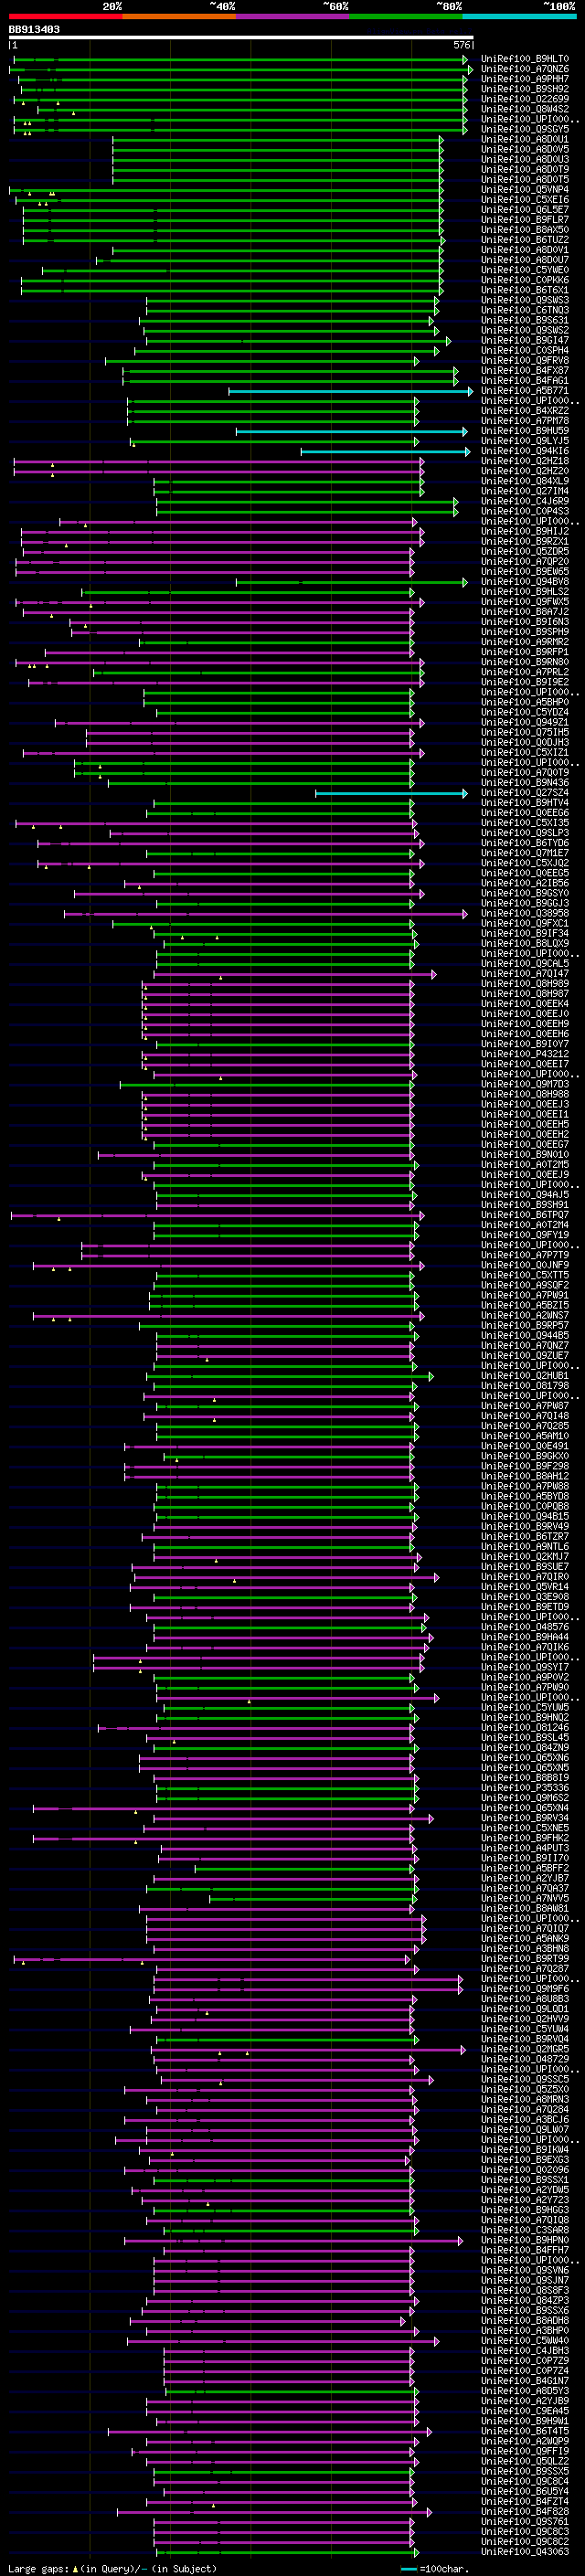The width and height of the screenshot is (585, 2576).
Task: Click the red segment of the identity scale
Action: click(66, 16)
